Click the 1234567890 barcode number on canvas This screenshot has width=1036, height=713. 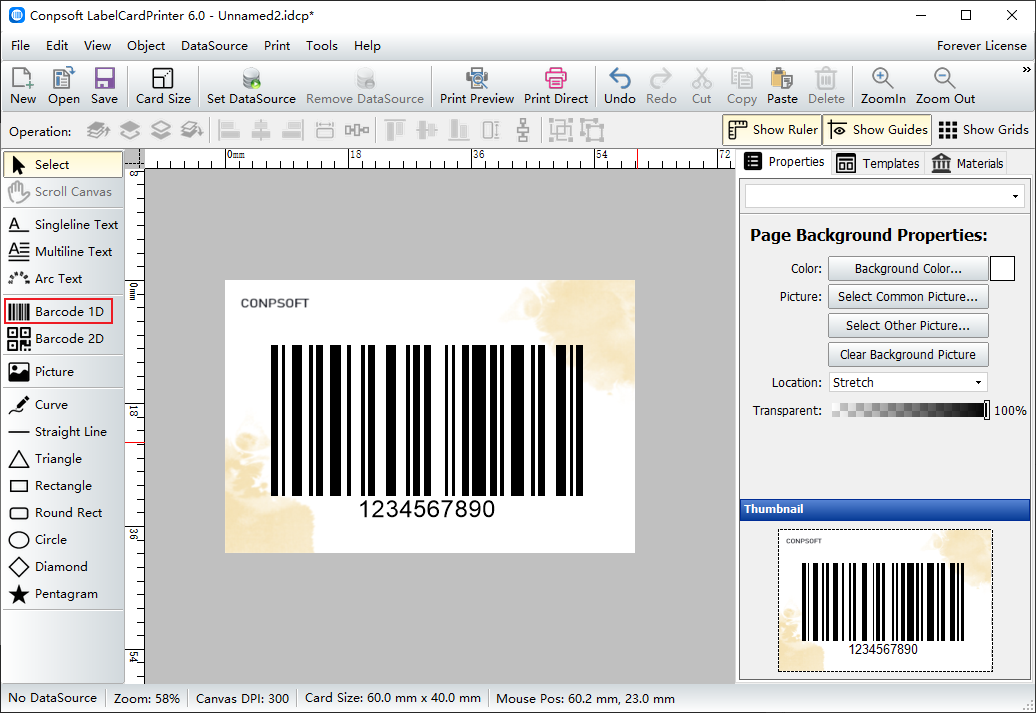pyautogui.click(x=427, y=509)
